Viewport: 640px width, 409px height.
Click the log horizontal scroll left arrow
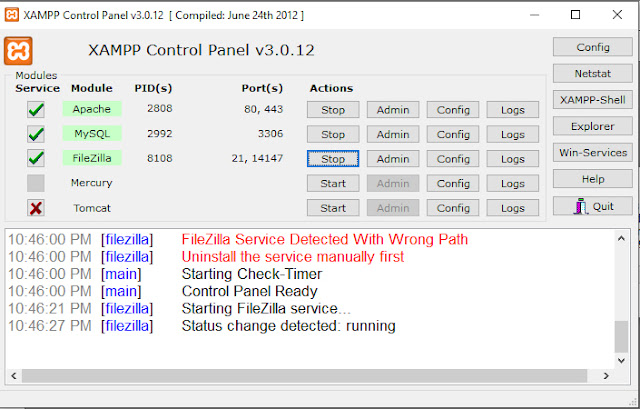14,376
